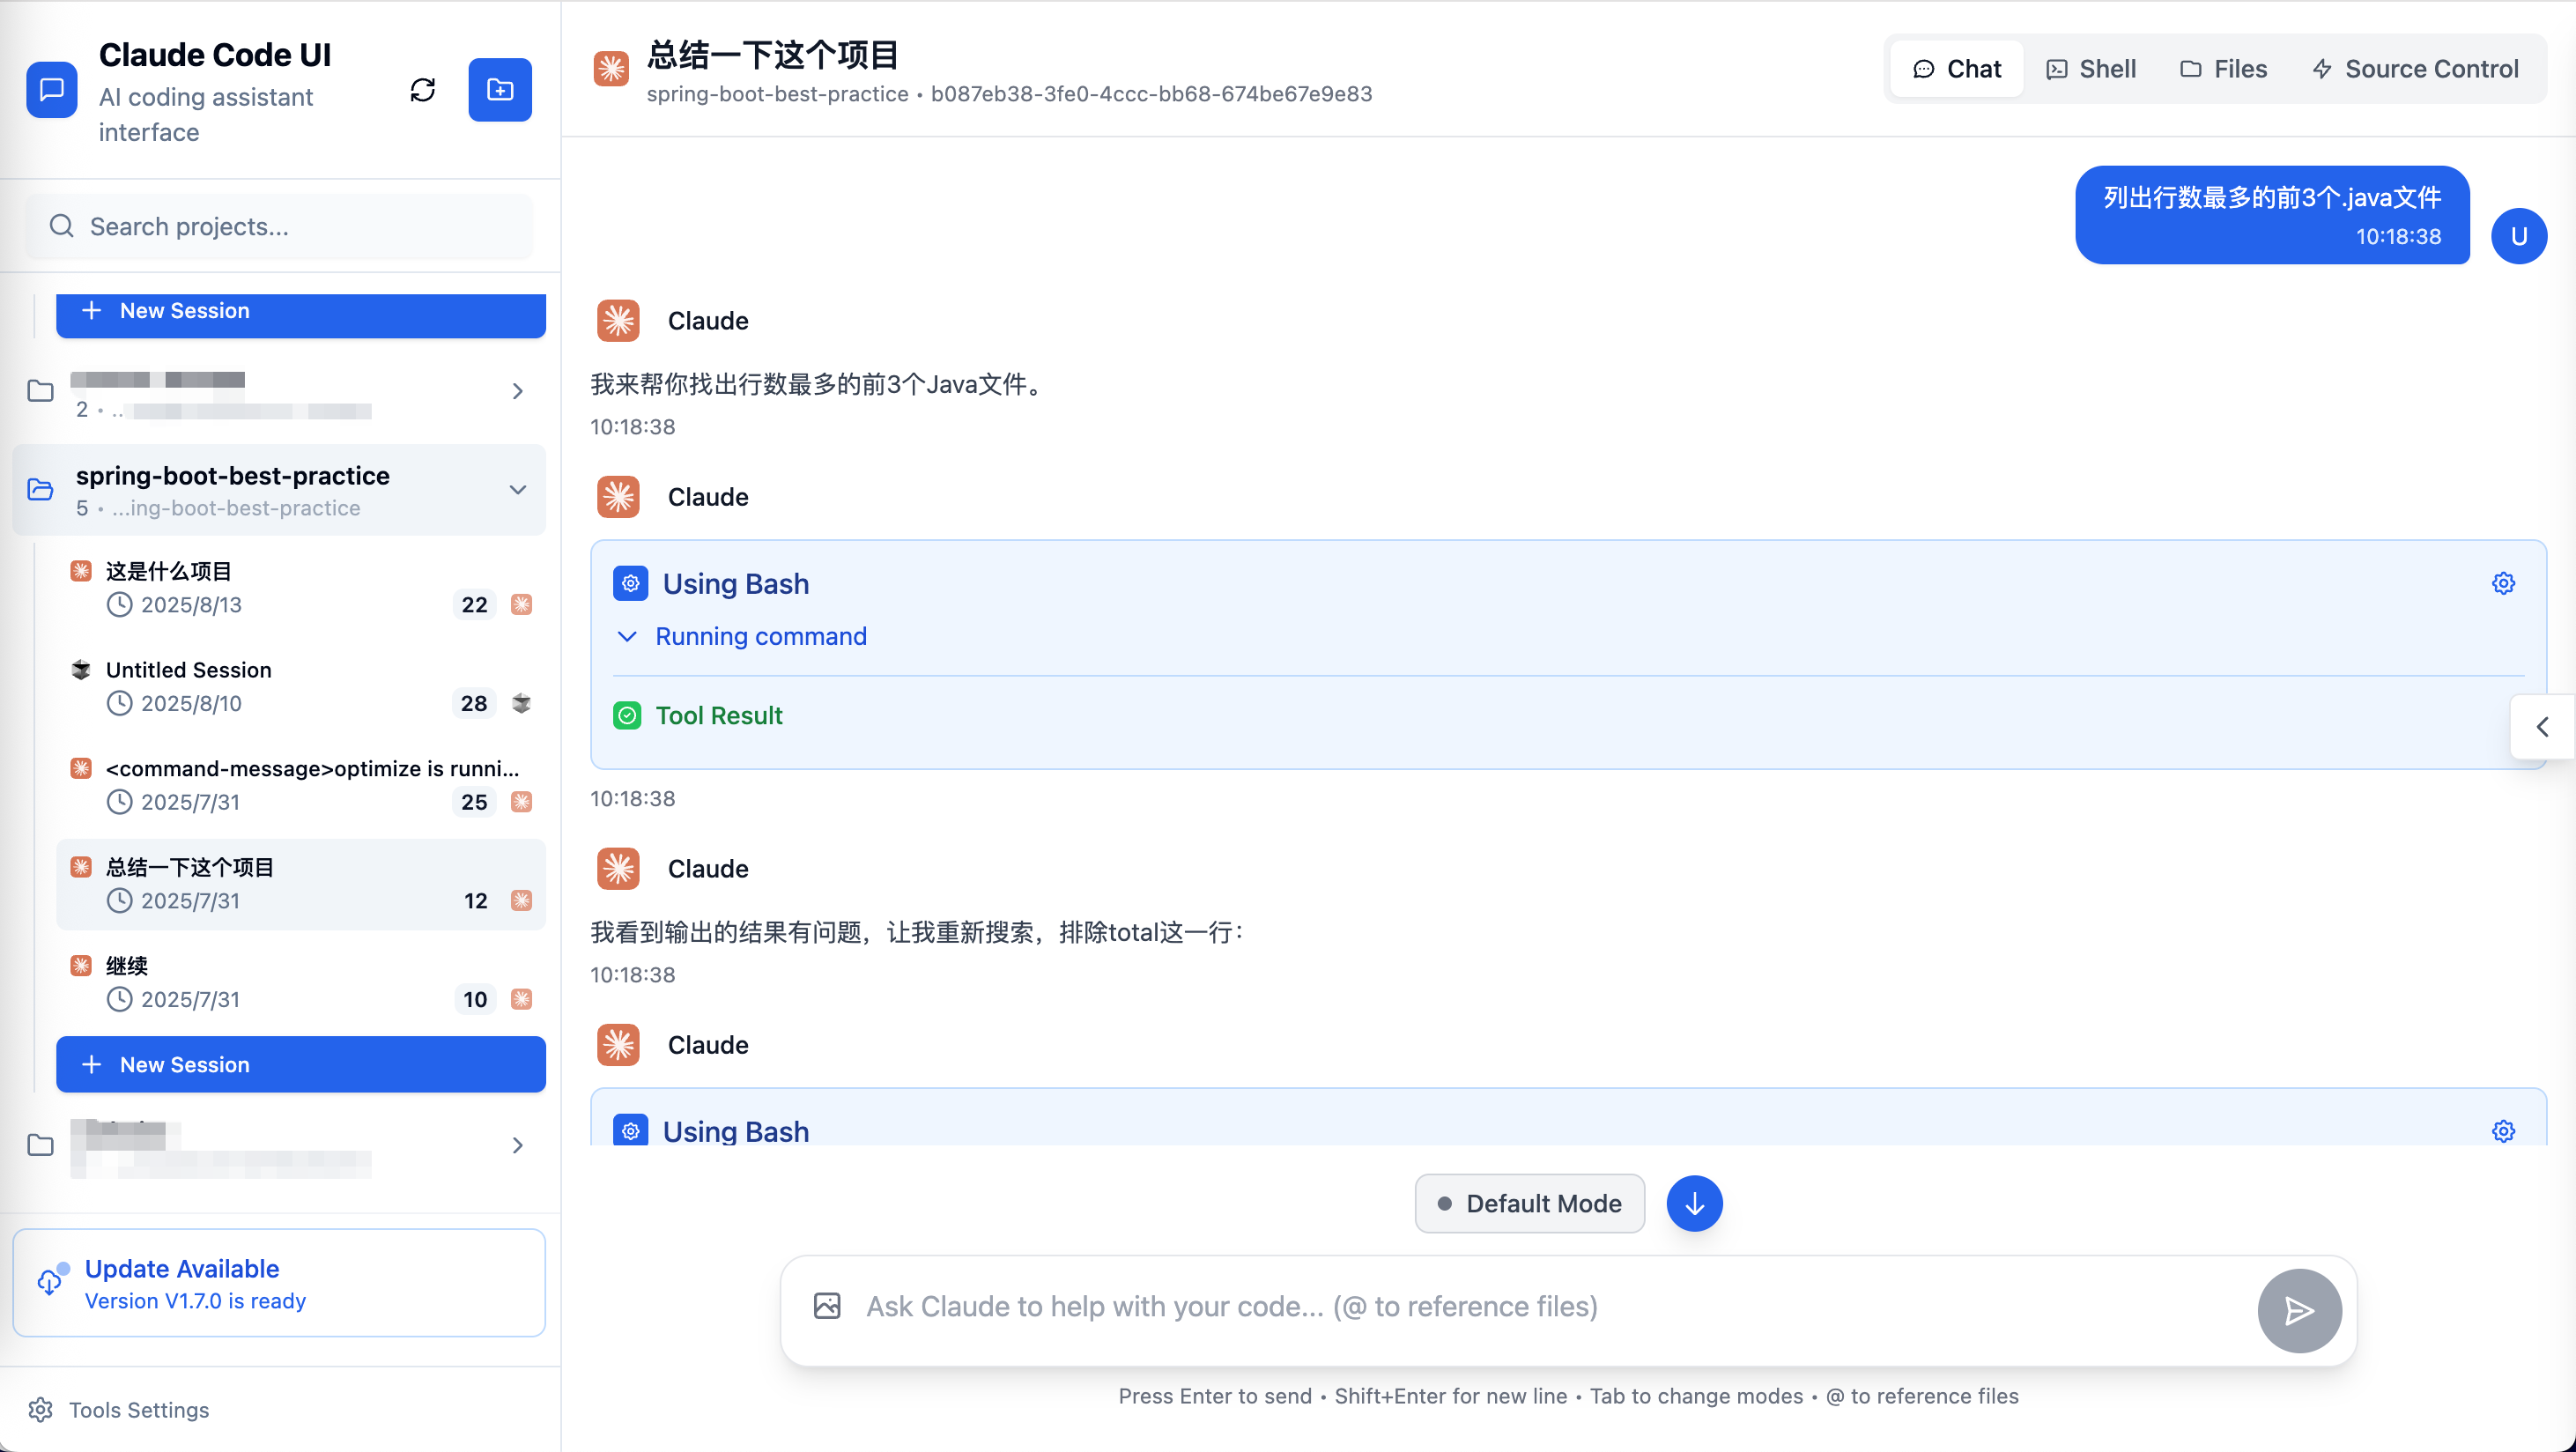Image resolution: width=2576 pixels, height=1452 pixels.
Task: Click the first Using Bash heading
Action: point(735,583)
